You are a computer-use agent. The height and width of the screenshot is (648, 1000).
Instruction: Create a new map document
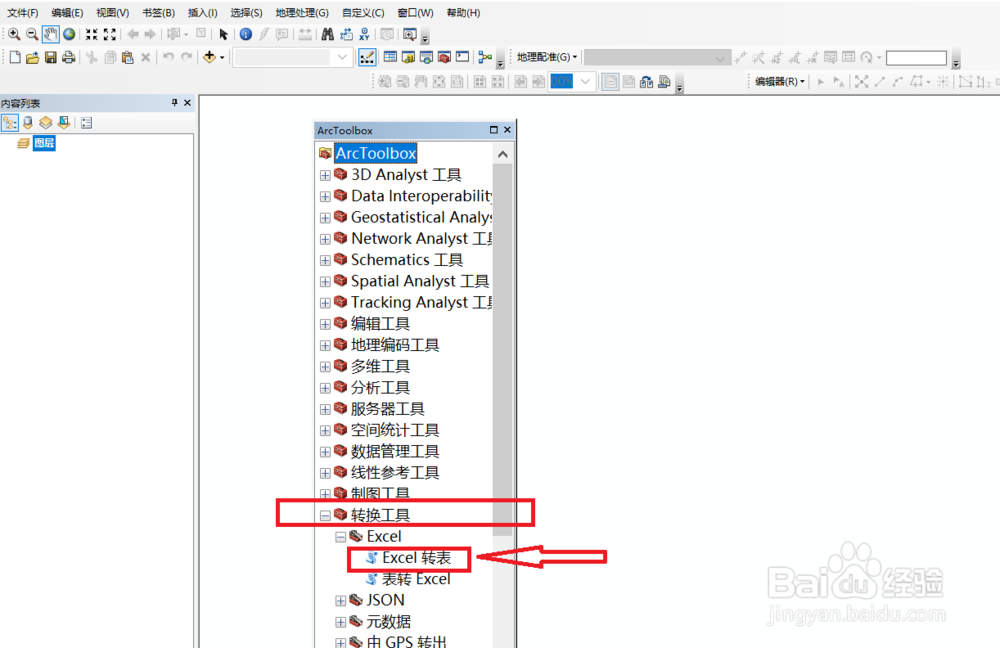point(15,57)
